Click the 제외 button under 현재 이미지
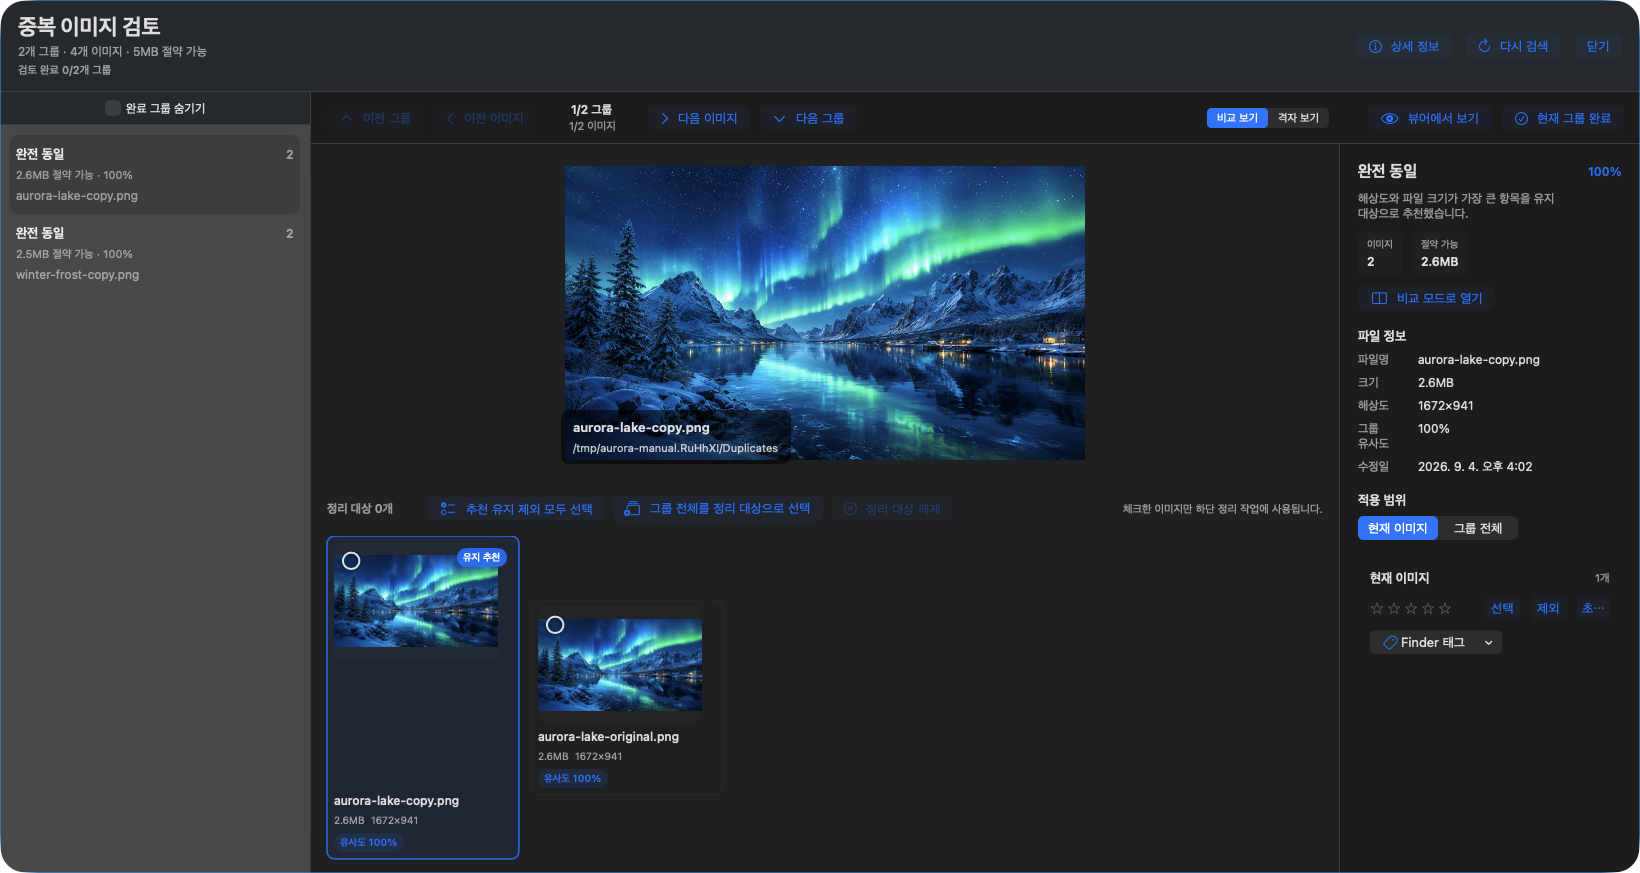 pyautogui.click(x=1548, y=608)
